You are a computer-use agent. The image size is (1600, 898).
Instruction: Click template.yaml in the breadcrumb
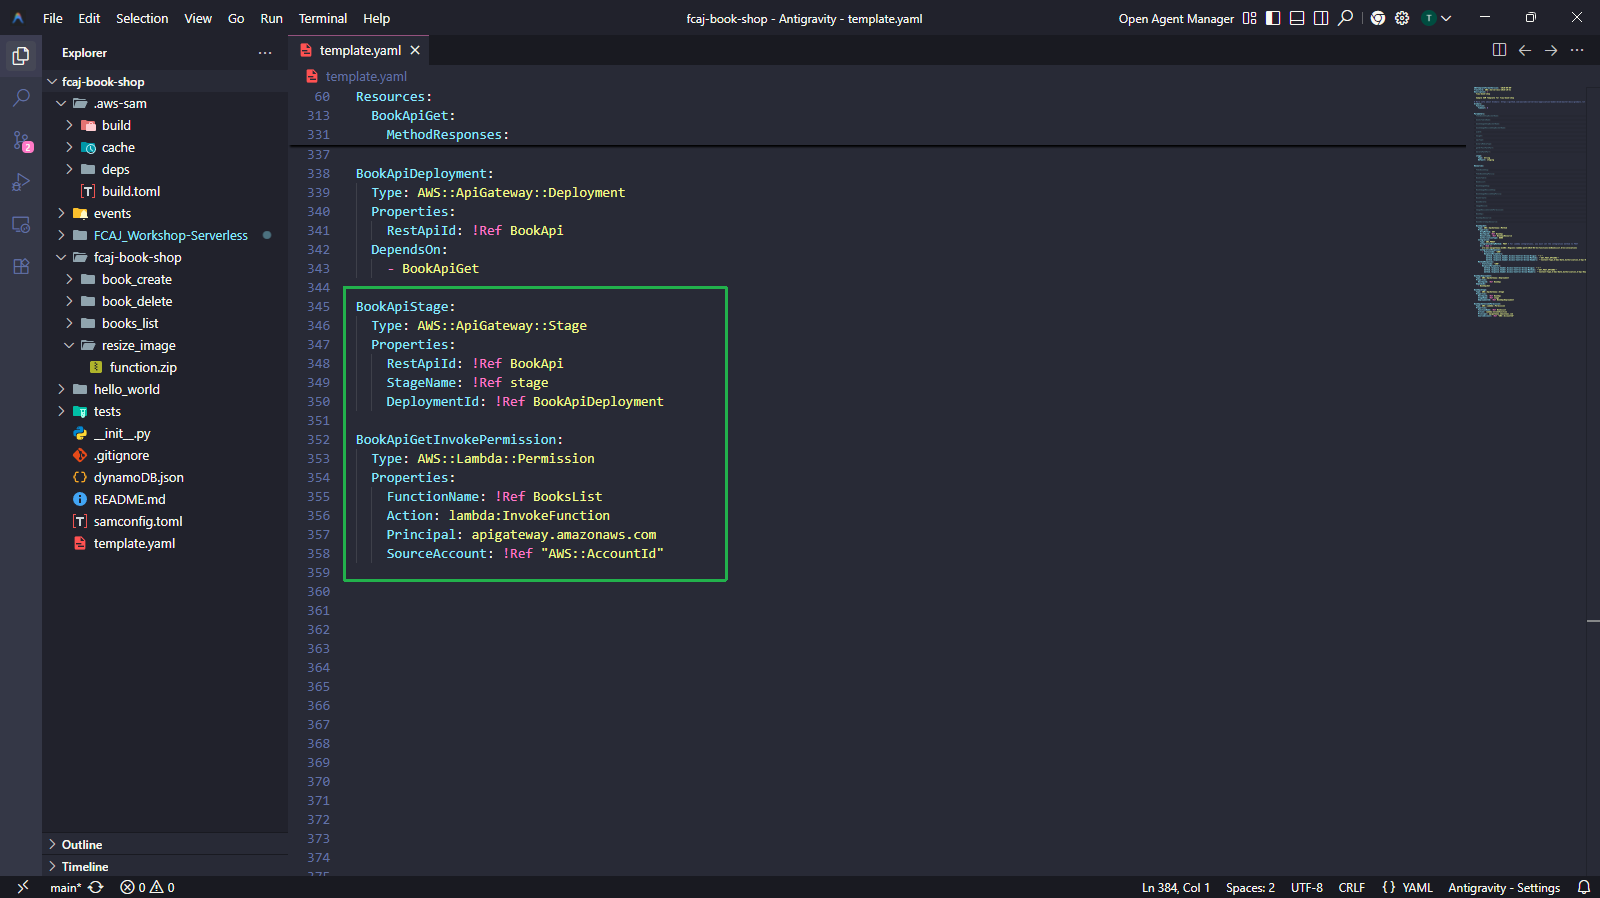click(366, 76)
